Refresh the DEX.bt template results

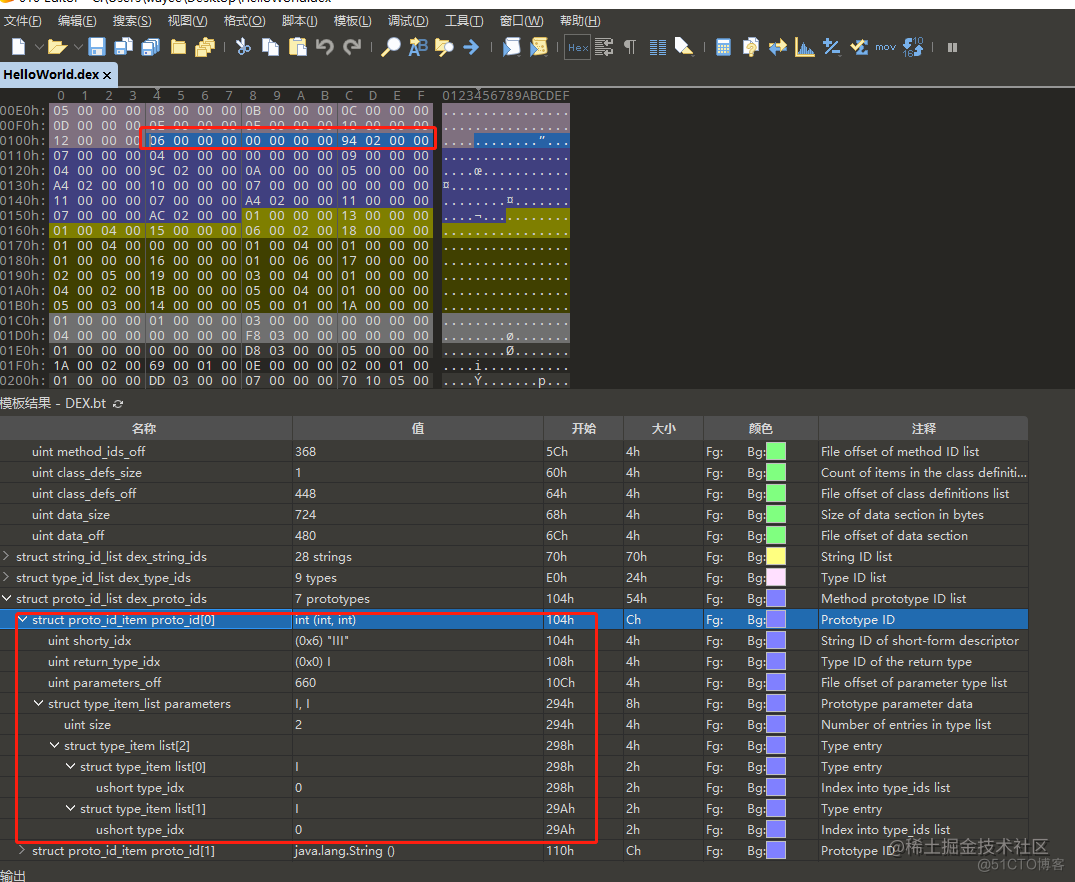pyautogui.click(x=118, y=403)
